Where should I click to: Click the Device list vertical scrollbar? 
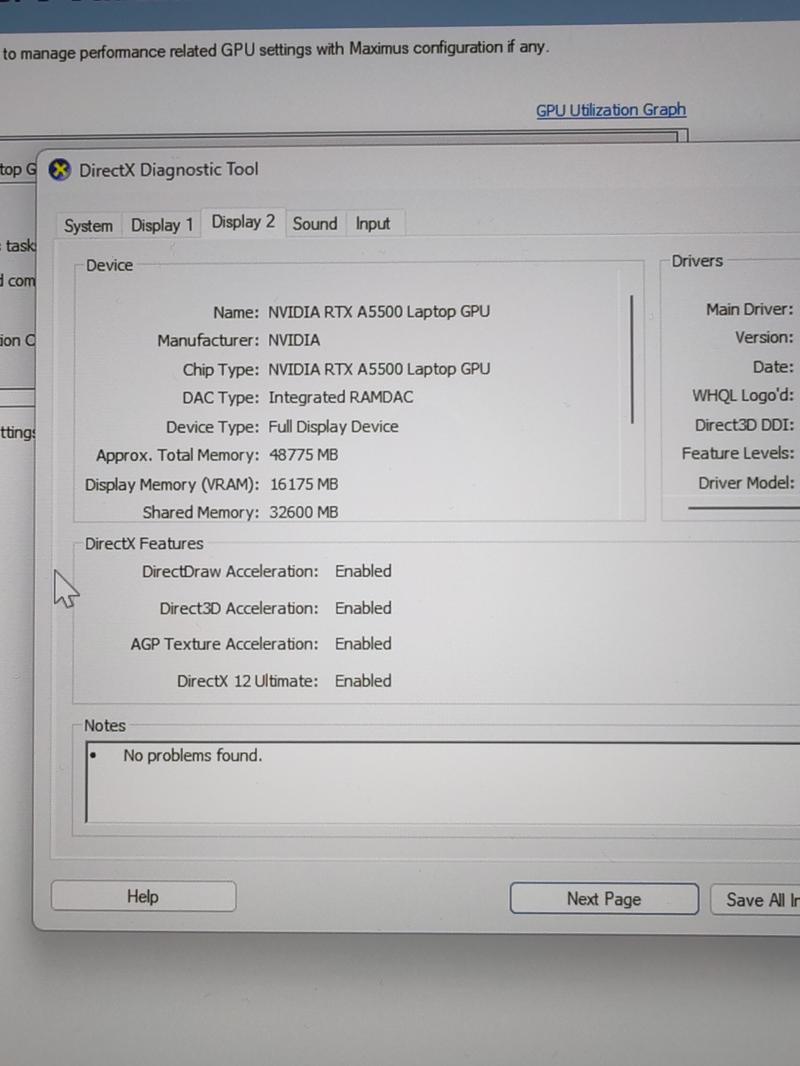632,359
